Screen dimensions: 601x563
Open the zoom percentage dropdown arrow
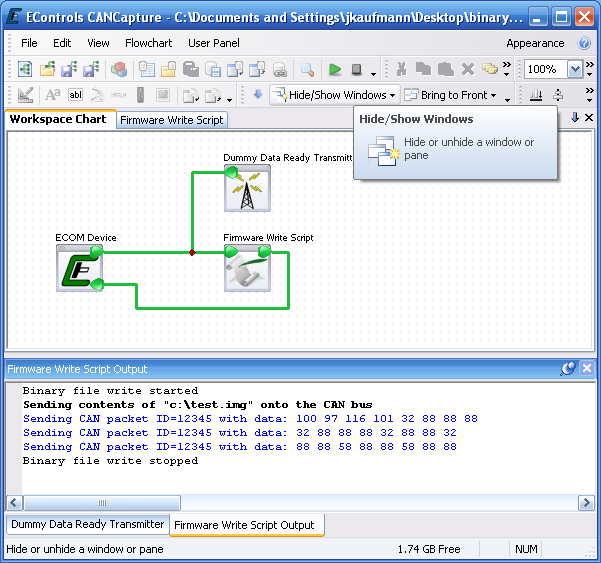click(575, 69)
